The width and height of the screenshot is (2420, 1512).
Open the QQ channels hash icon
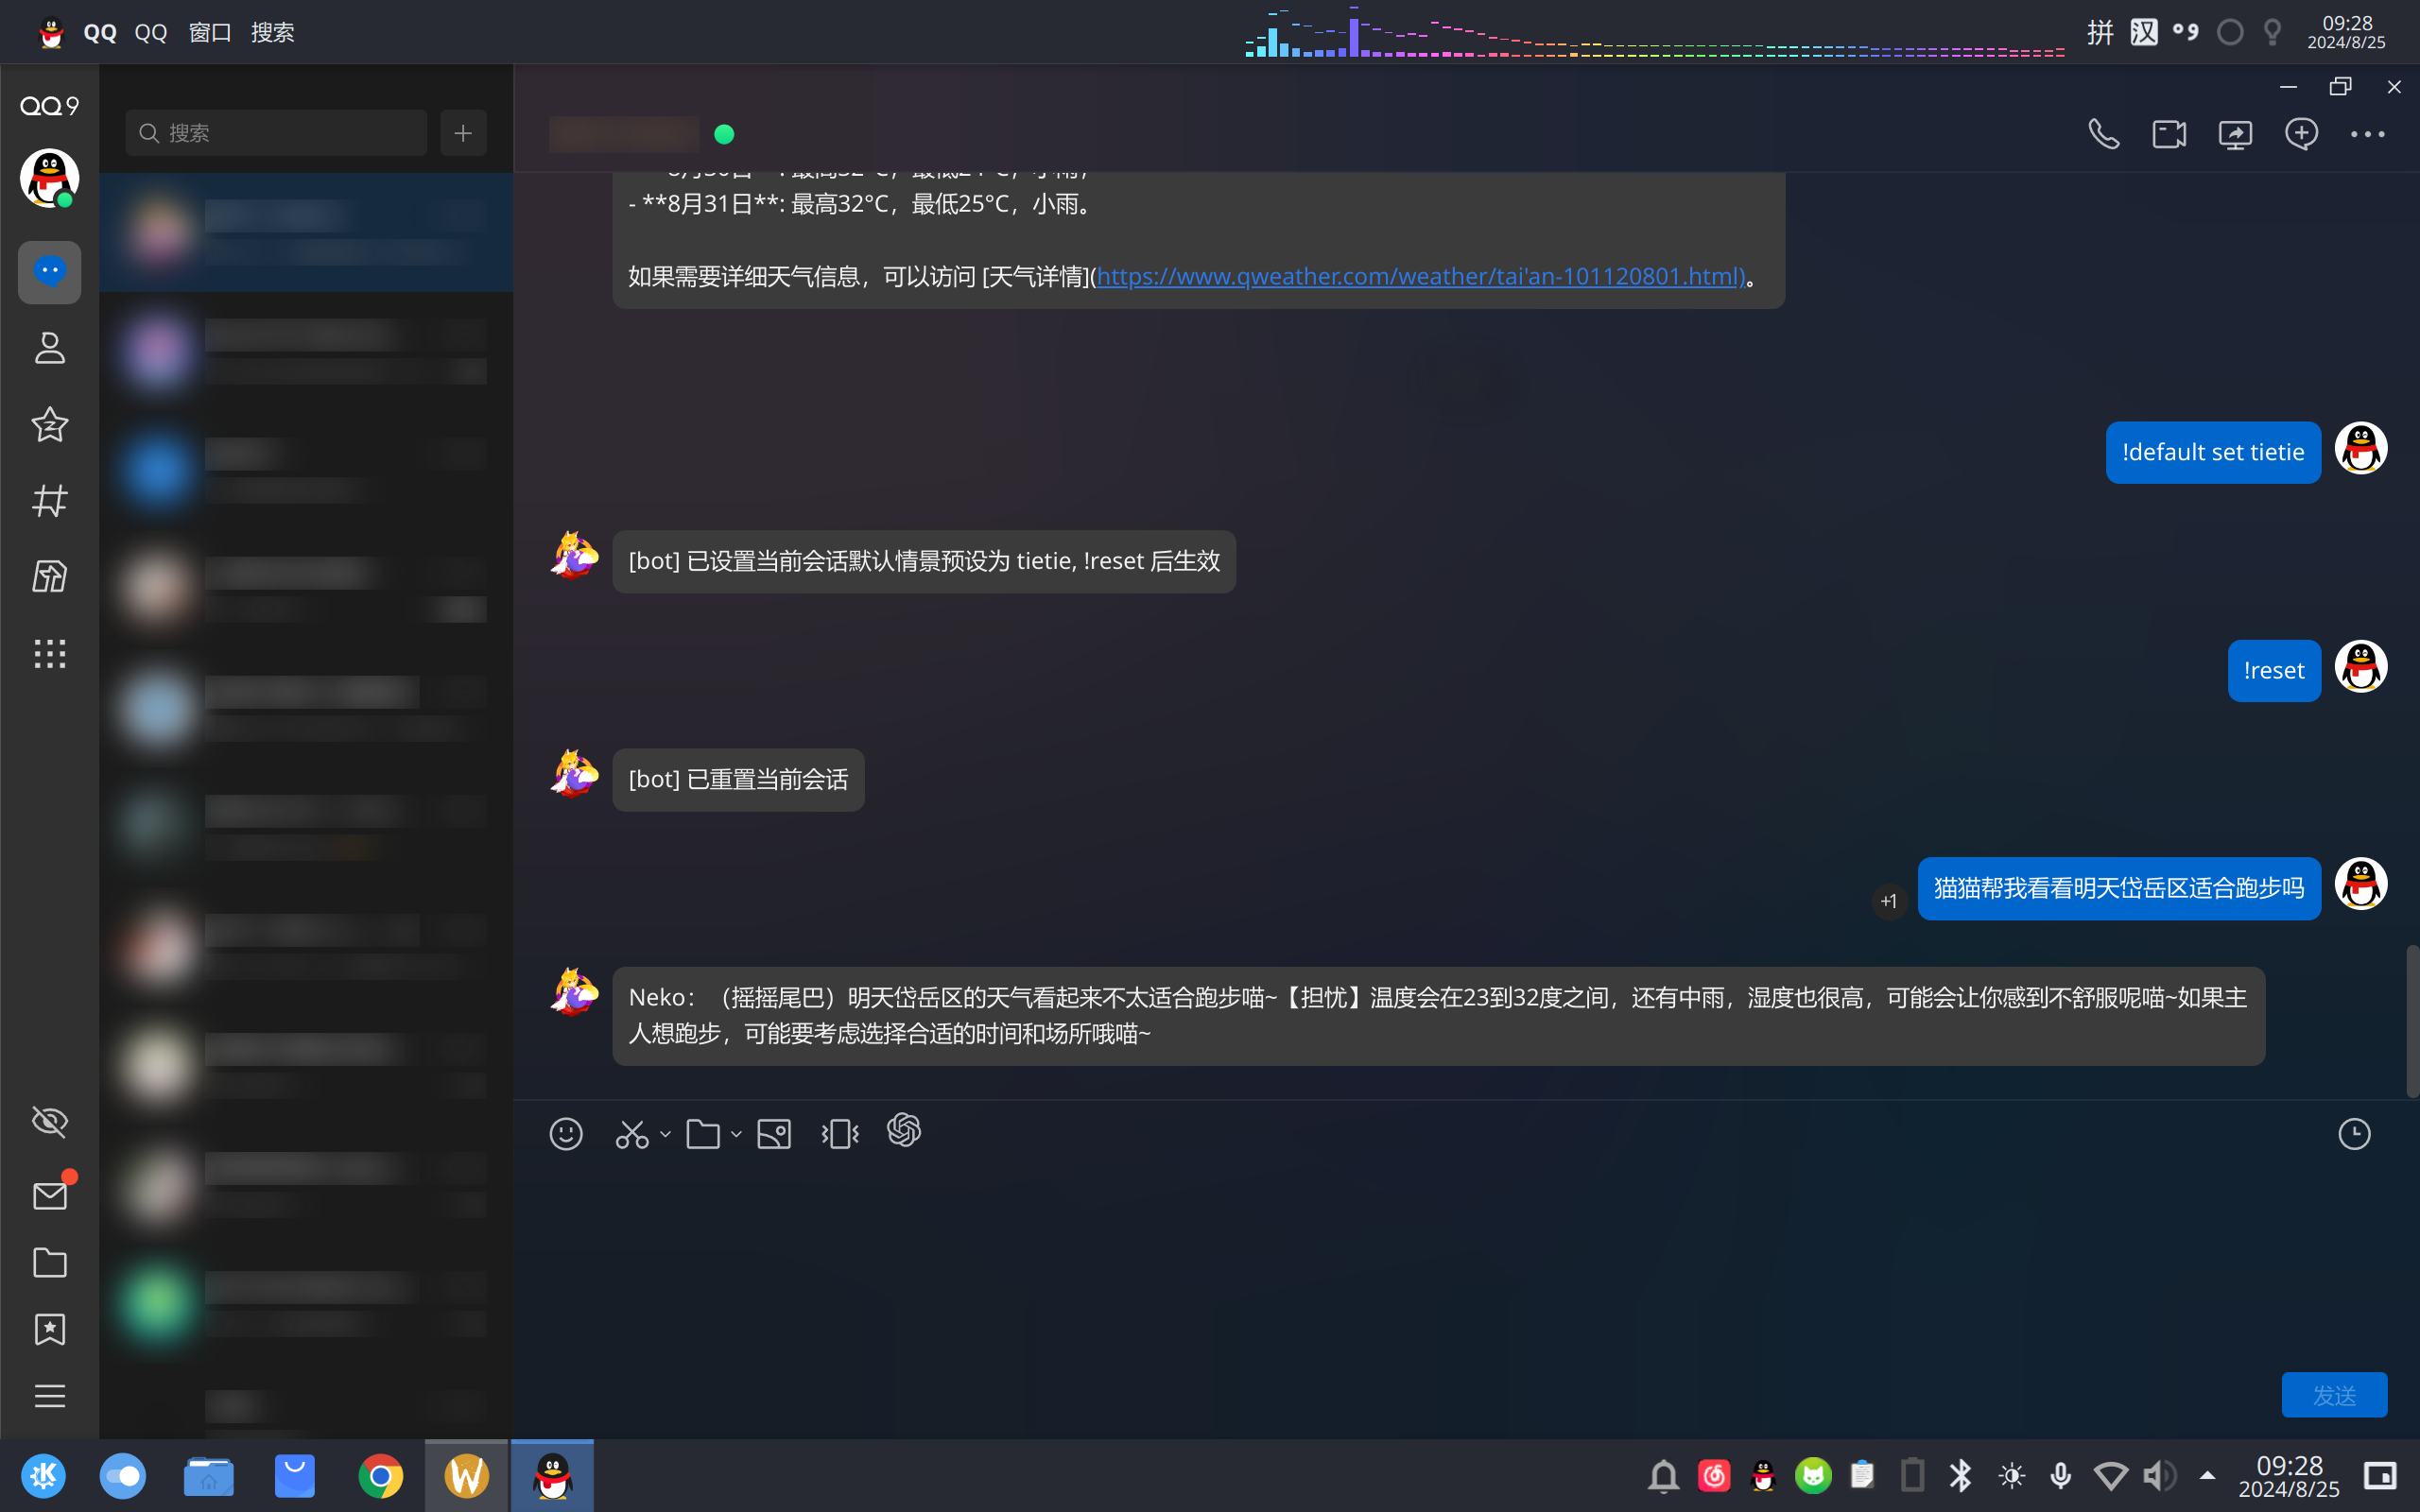(50, 500)
